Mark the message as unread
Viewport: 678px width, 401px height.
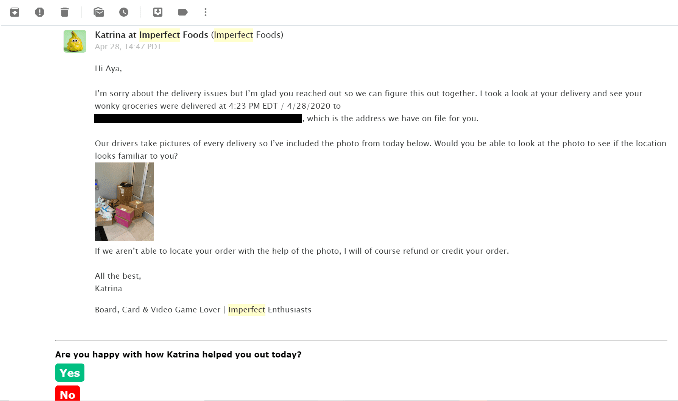point(99,12)
